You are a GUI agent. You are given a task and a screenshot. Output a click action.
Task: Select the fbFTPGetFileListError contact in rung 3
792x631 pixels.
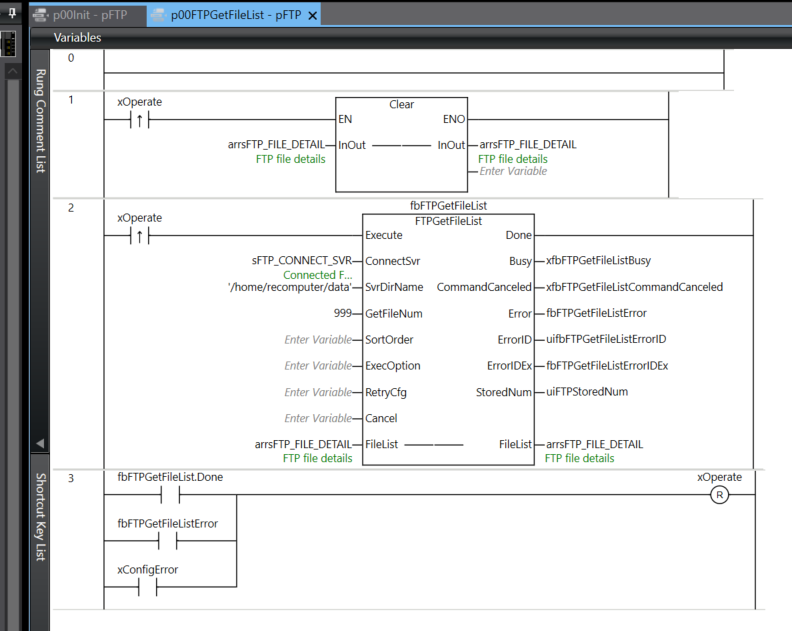169,542
